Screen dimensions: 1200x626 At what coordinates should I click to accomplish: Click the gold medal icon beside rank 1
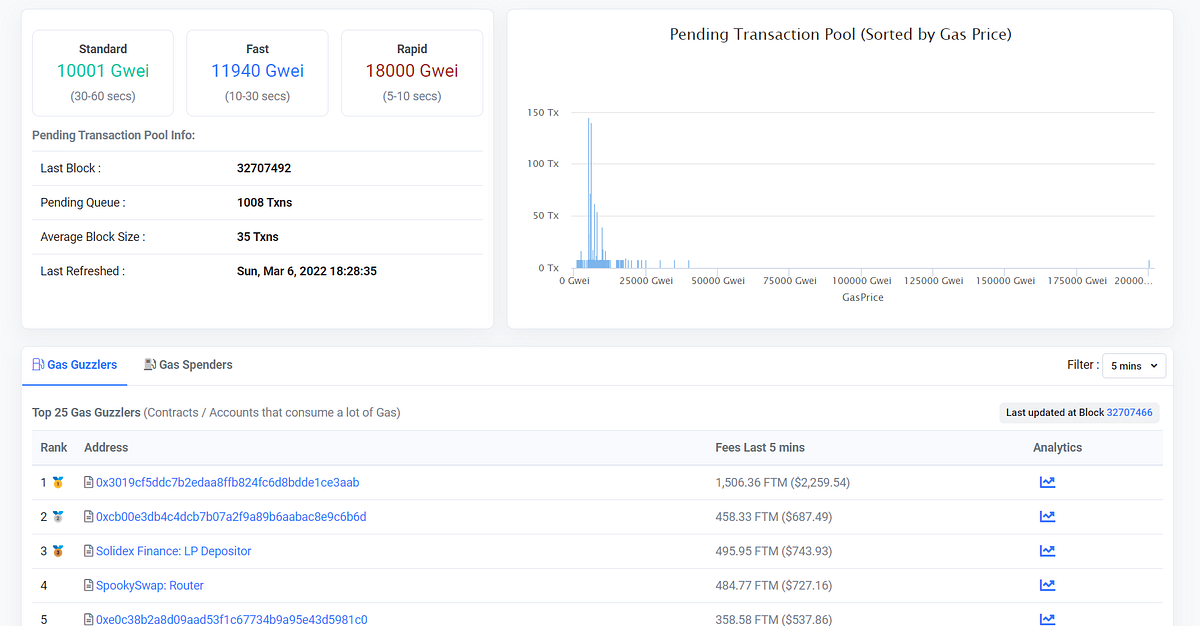click(58, 482)
